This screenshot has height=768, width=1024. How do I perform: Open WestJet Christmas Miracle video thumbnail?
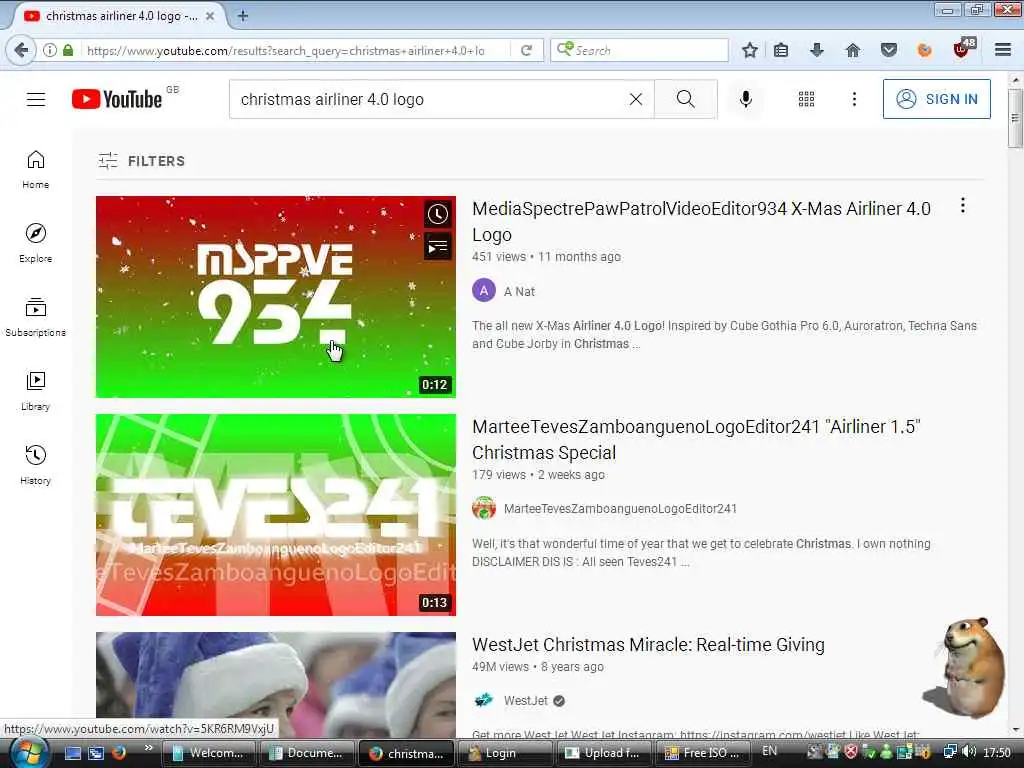[276, 684]
